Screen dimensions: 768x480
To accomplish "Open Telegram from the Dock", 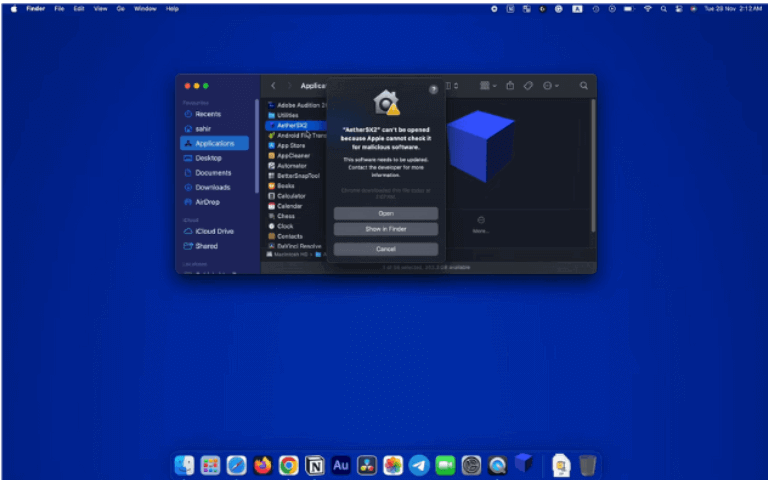I will pyautogui.click(x=419, y=465).
